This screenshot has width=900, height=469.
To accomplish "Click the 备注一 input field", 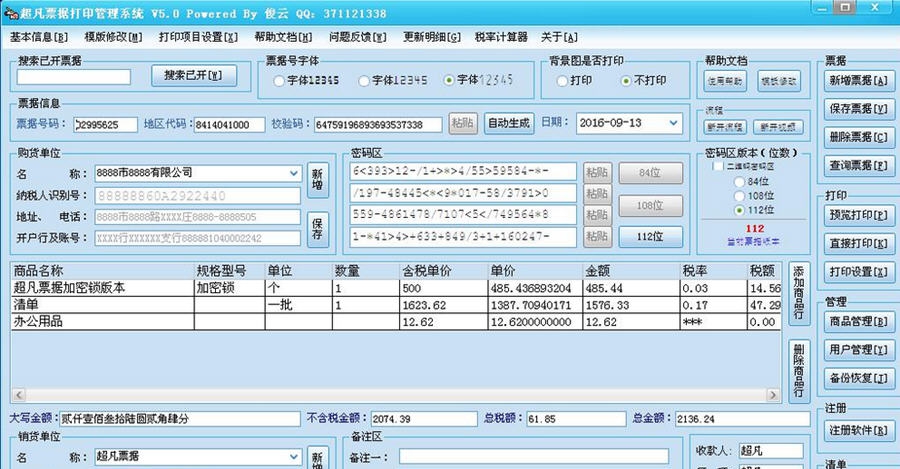I will [534, 457].
